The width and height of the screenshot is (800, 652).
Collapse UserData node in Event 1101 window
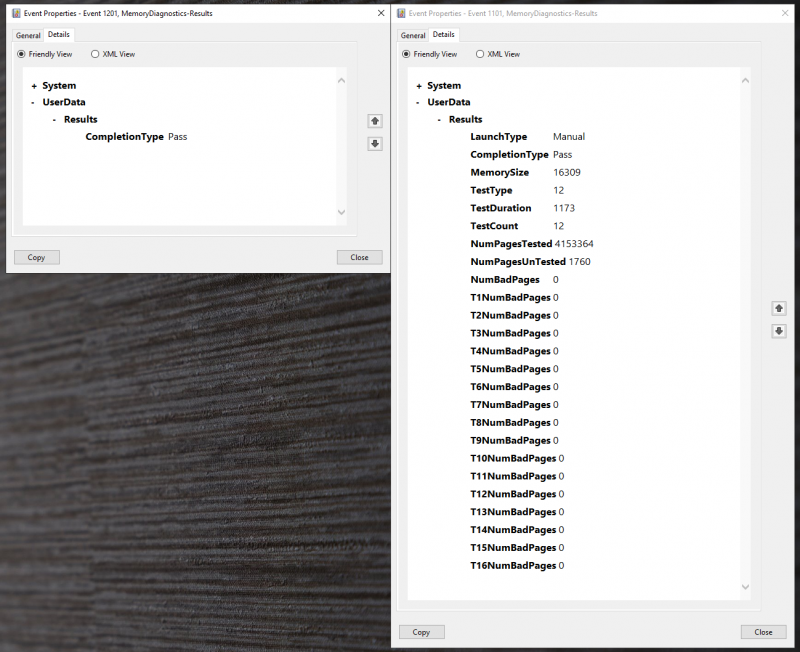click(x=419, y=102)
